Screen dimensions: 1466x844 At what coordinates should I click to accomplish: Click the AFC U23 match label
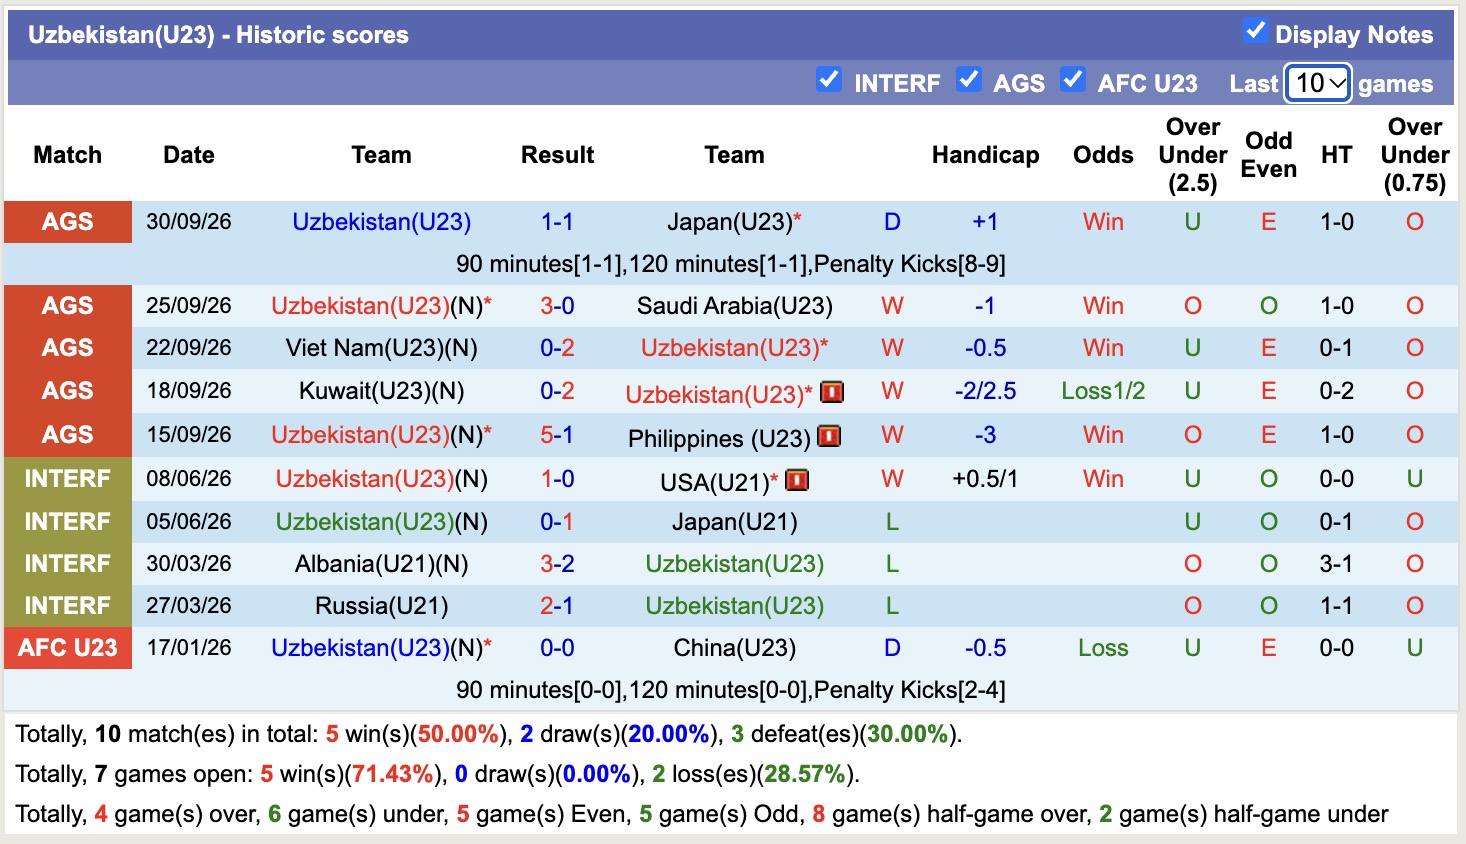click(68, 648)
